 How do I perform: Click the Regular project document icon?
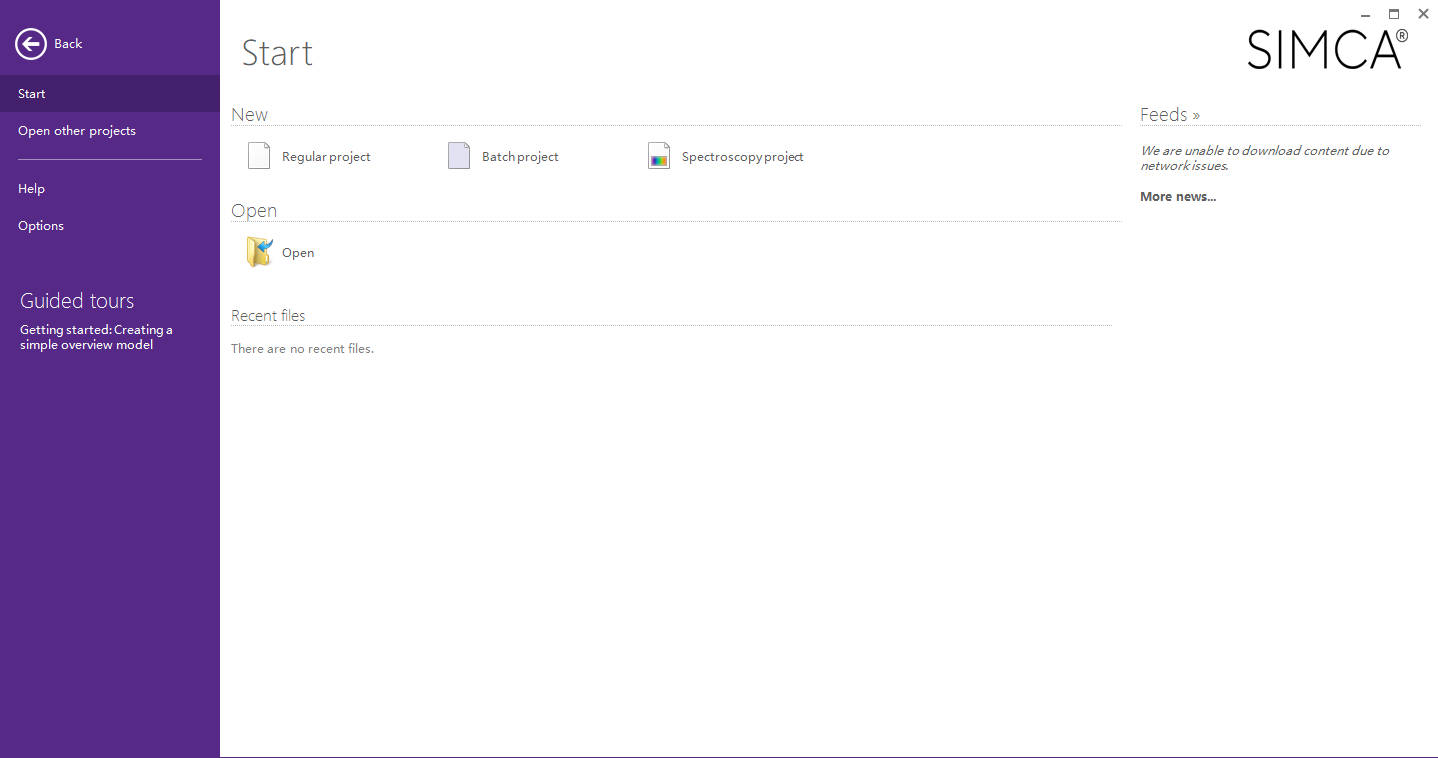coord(259,156)
